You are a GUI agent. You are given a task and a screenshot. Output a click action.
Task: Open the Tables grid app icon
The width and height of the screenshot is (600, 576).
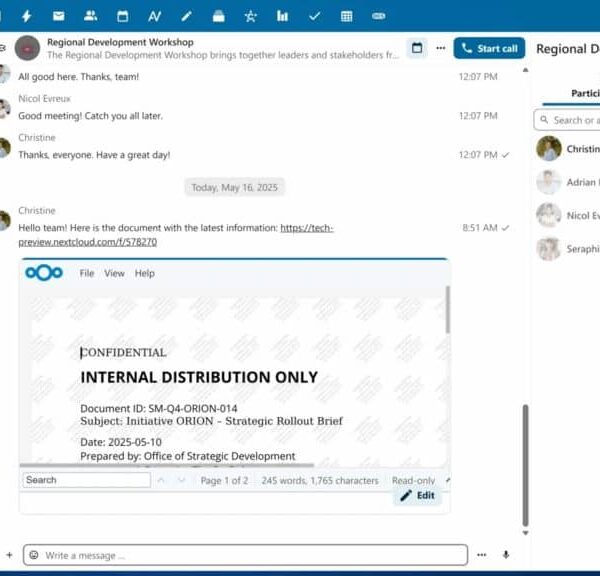click(346, 16)
